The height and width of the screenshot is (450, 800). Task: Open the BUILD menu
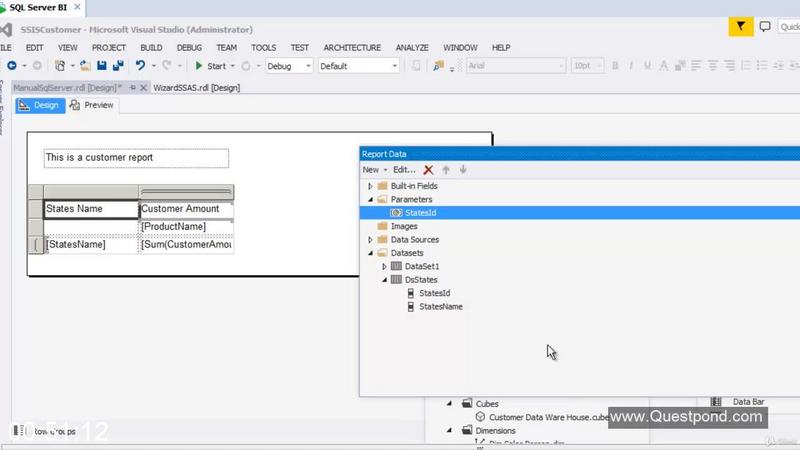(151, 47)
